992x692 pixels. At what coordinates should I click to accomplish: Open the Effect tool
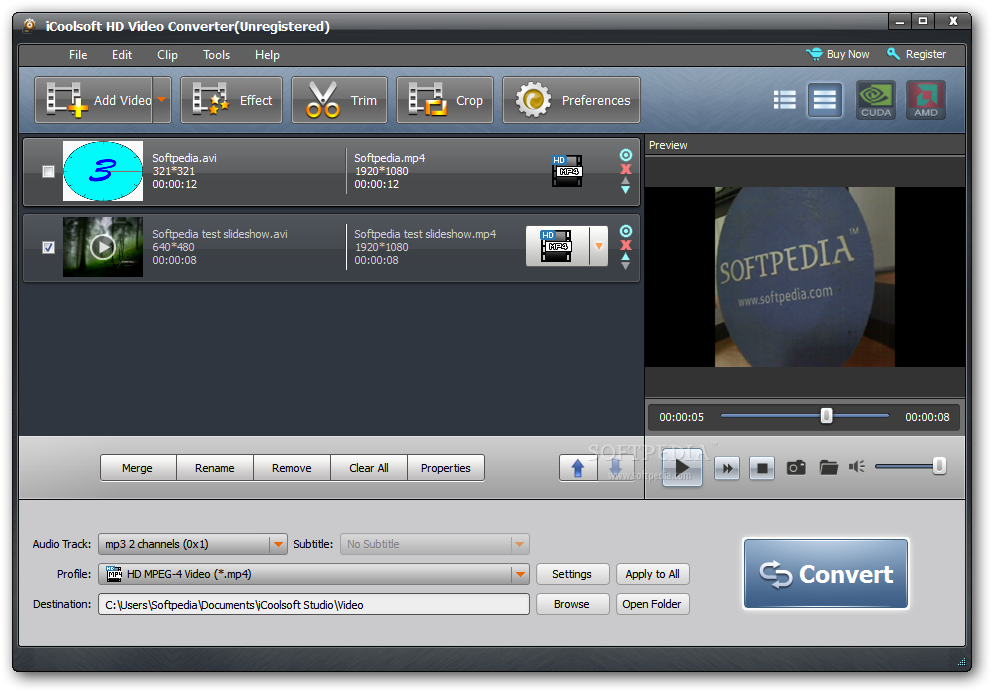pos(232,100)
